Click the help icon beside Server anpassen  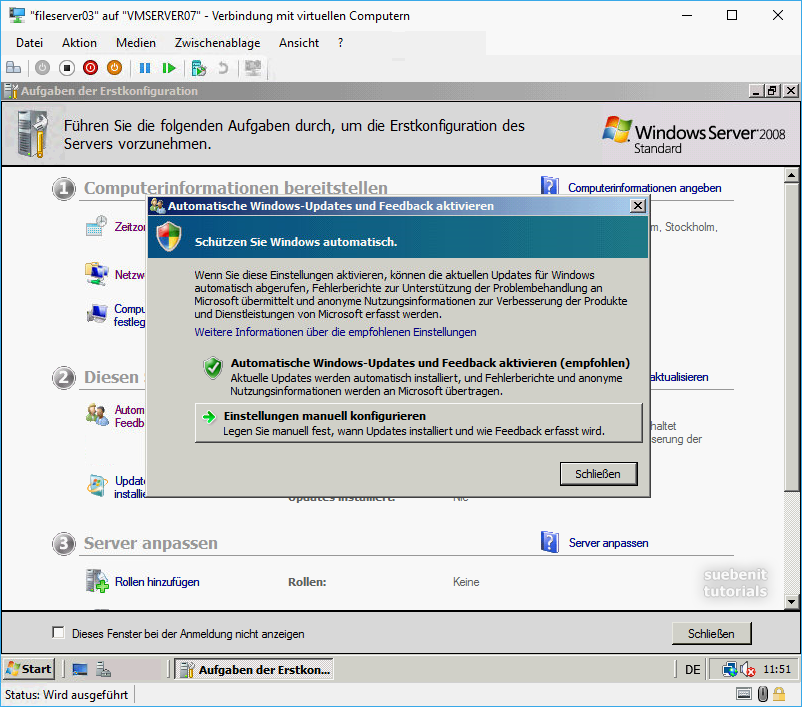(x=550, y=542)
